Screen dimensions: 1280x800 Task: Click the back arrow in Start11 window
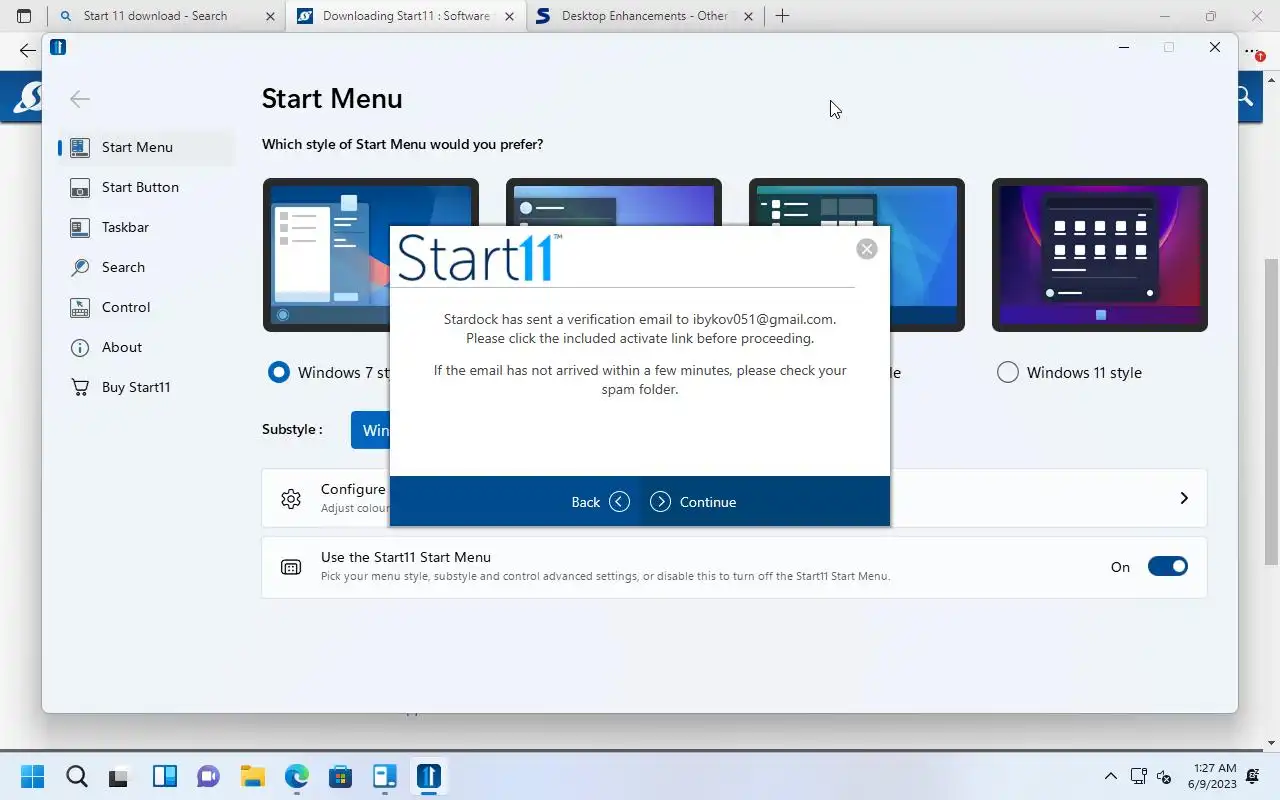coord(80,98)
